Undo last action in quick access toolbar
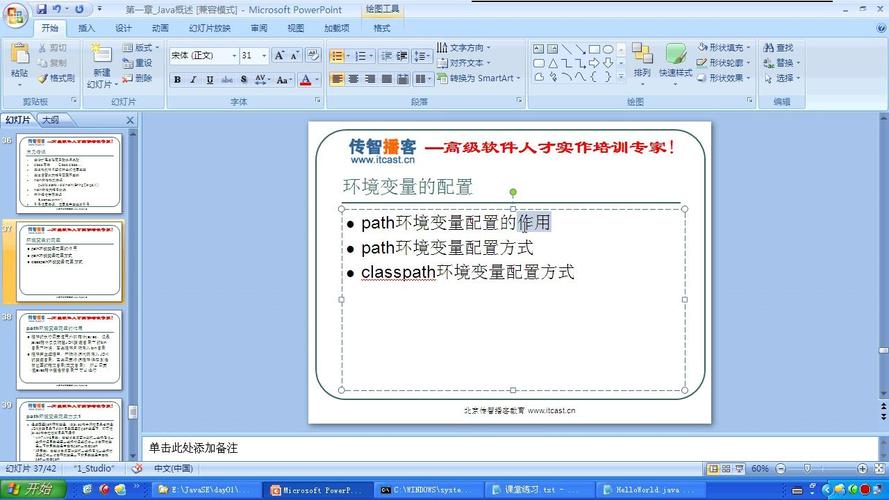 tap(57, 9)
